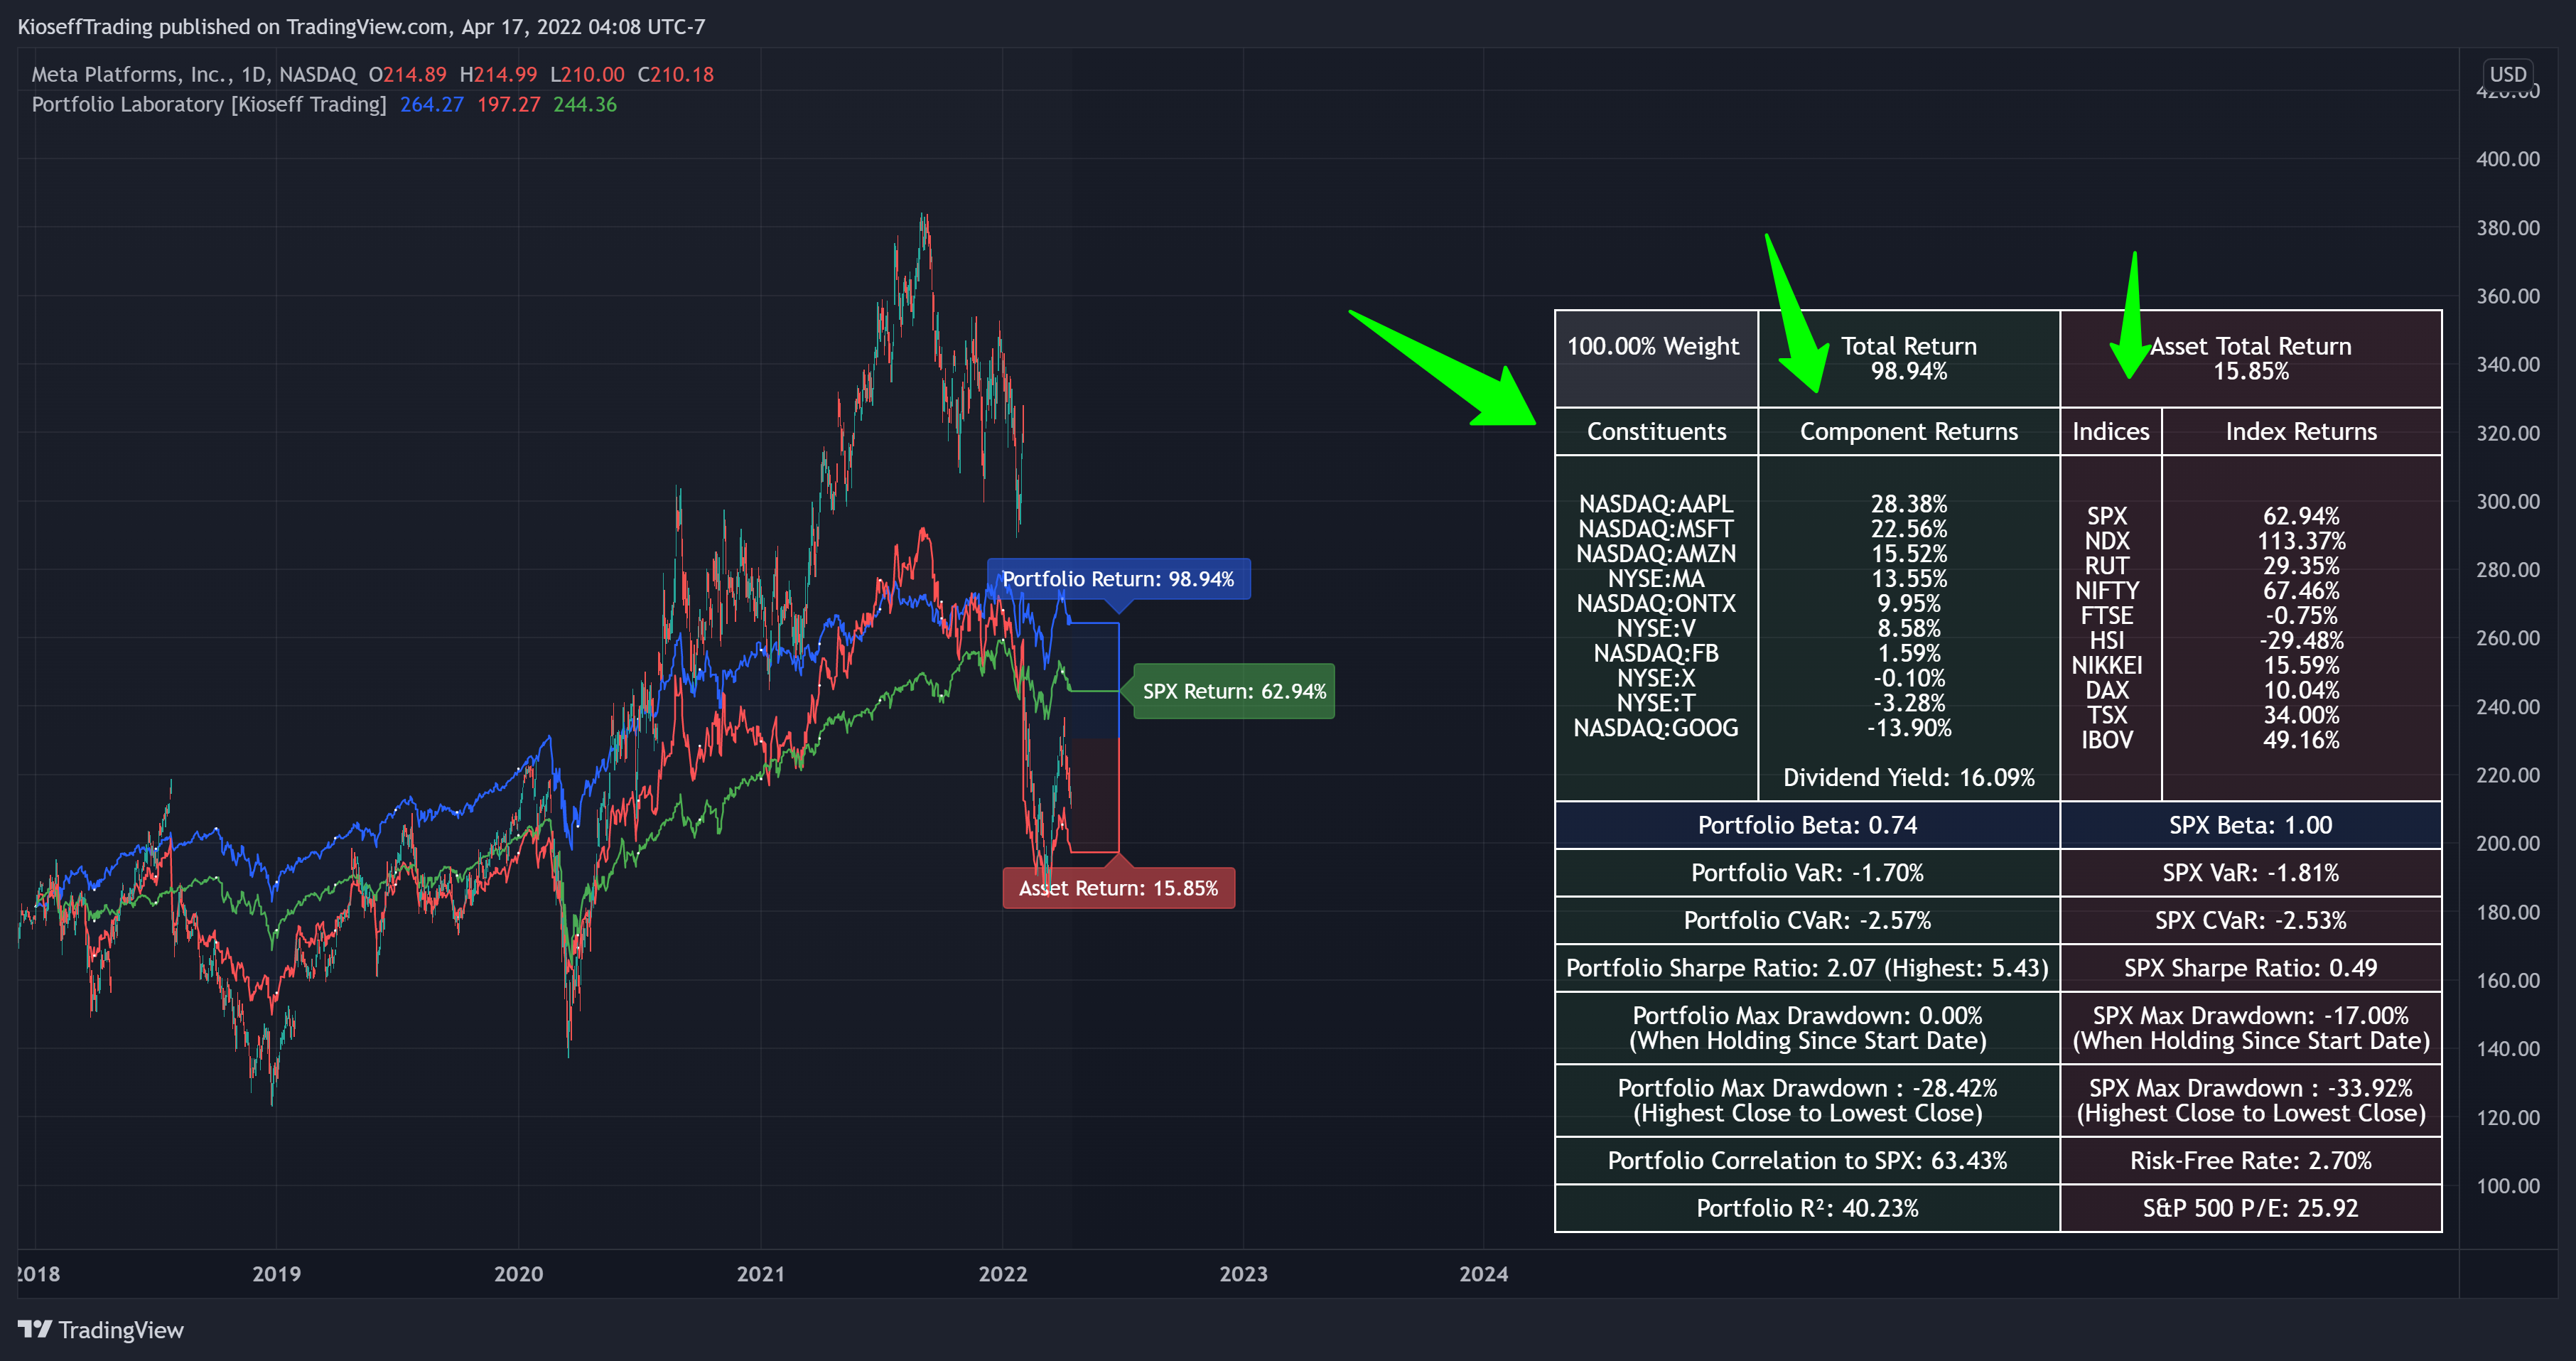Click the Indices column header

click(2111, 431)
